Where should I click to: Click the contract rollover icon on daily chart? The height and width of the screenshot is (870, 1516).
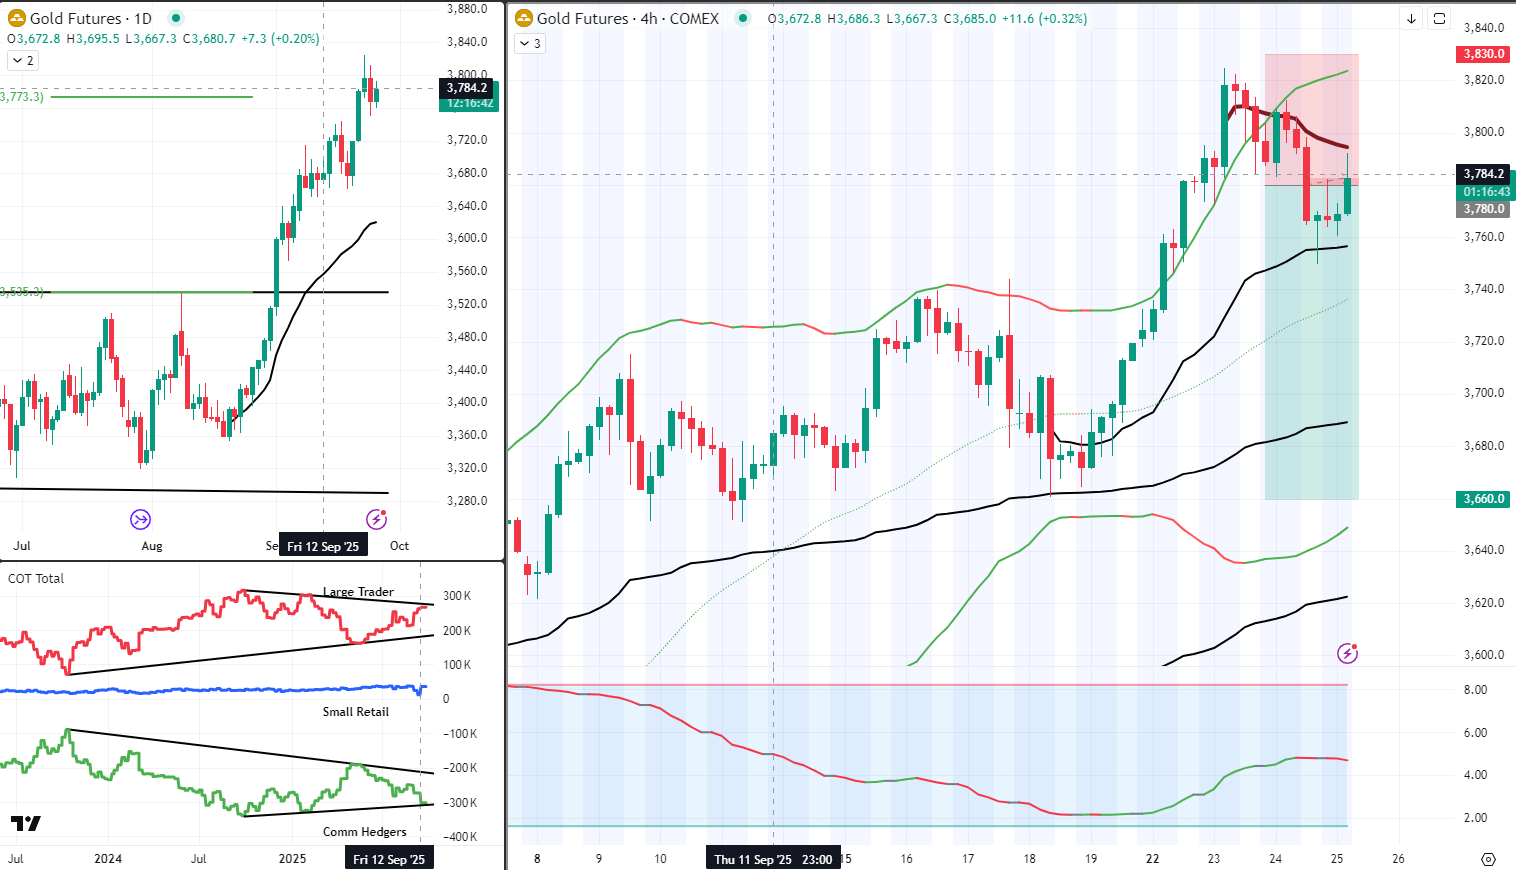click(140, 519)
